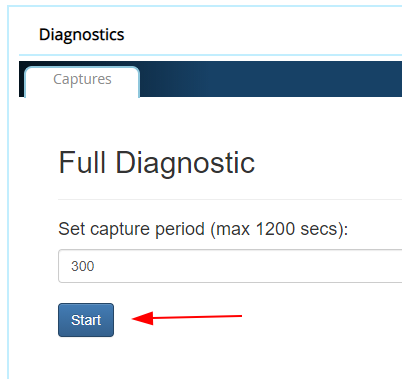Focus the capture period input field
The image size is (414, 389).
coord(230,266)
